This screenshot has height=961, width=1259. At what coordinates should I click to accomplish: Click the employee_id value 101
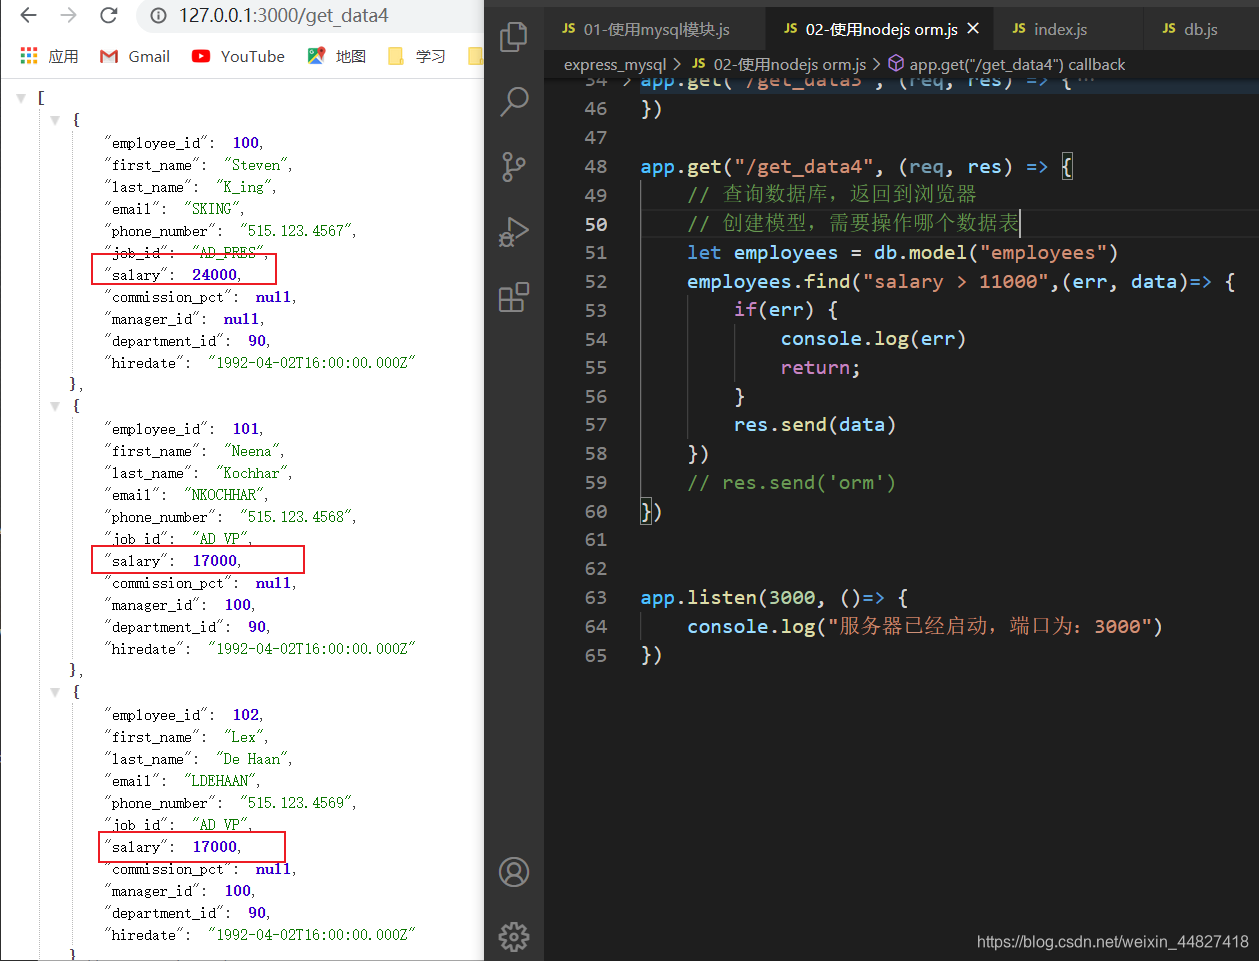pos(246,429)
